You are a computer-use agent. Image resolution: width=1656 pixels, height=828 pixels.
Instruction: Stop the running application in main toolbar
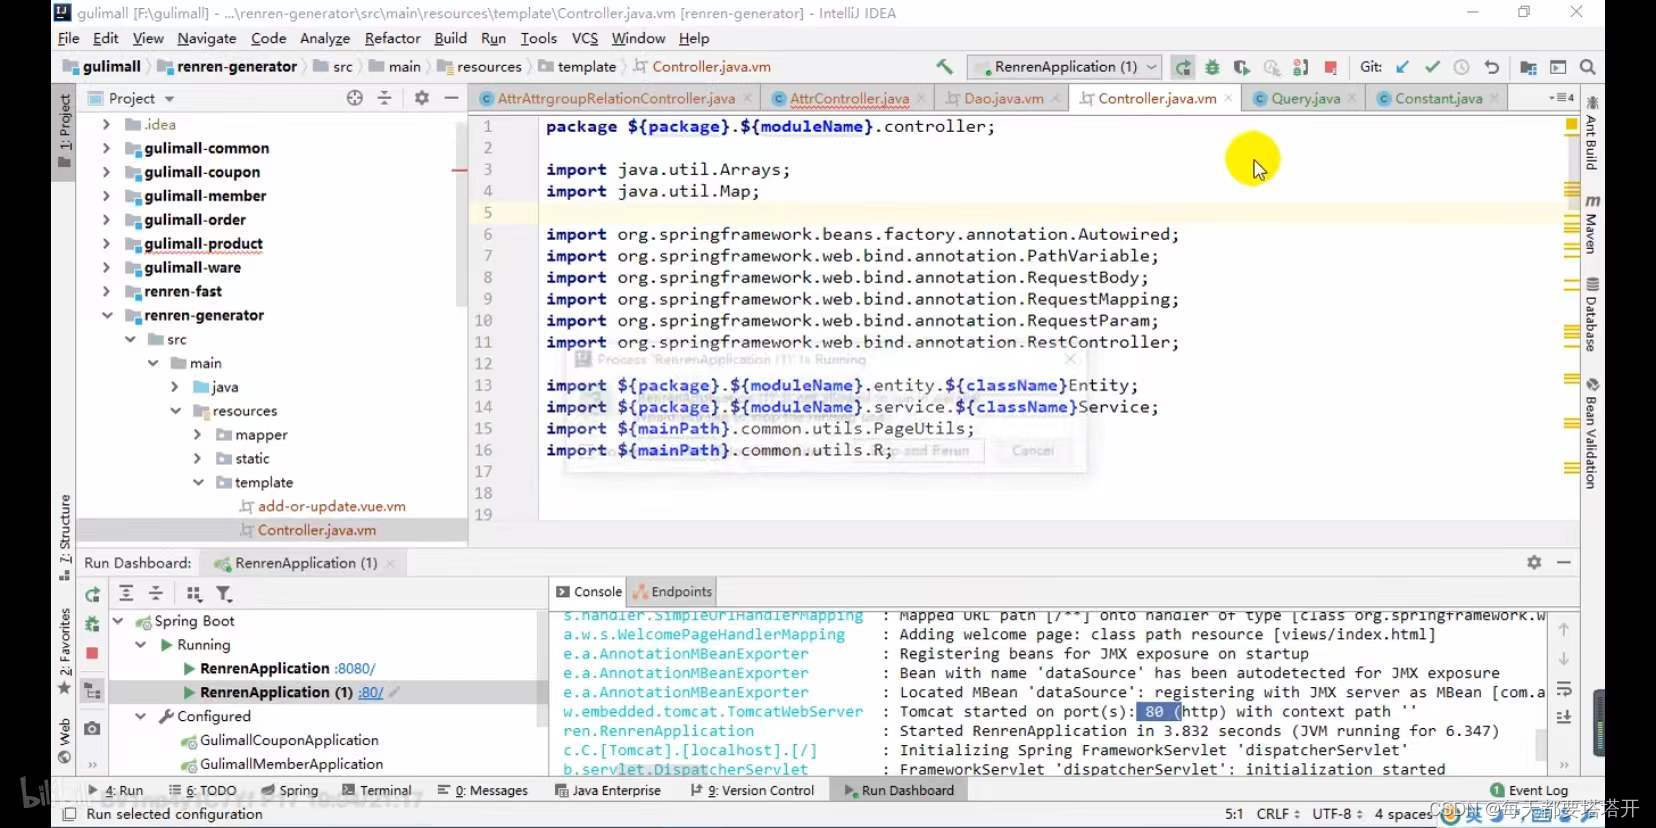(1330, 67)
